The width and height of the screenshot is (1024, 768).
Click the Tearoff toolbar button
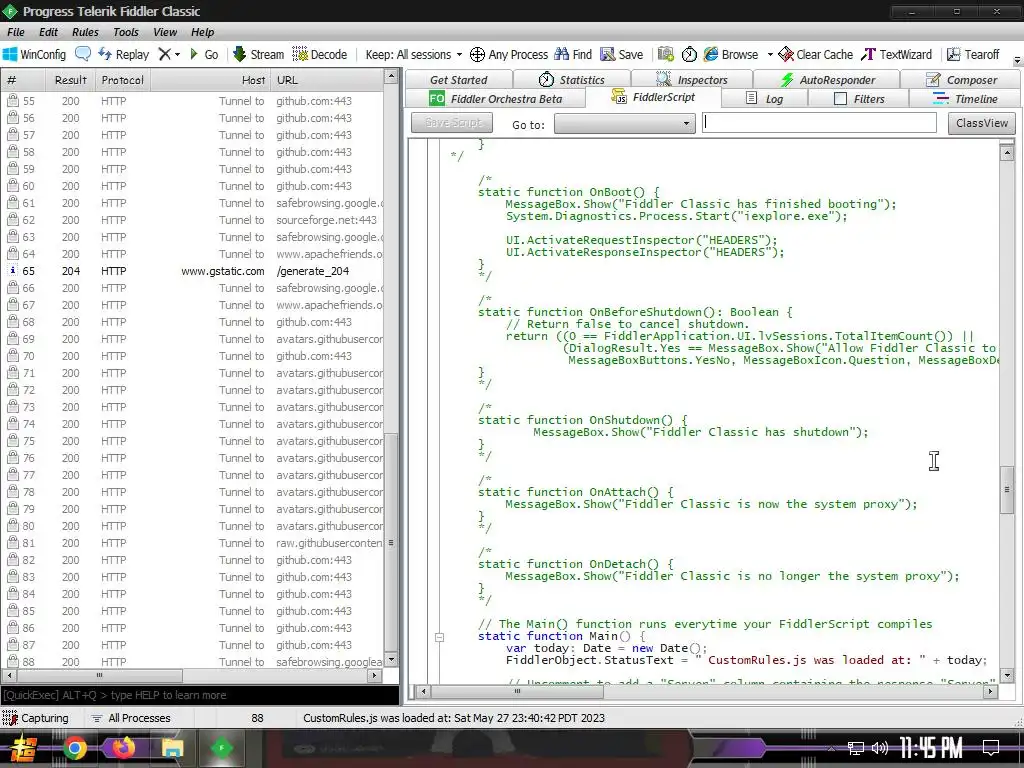click(973, 54)
